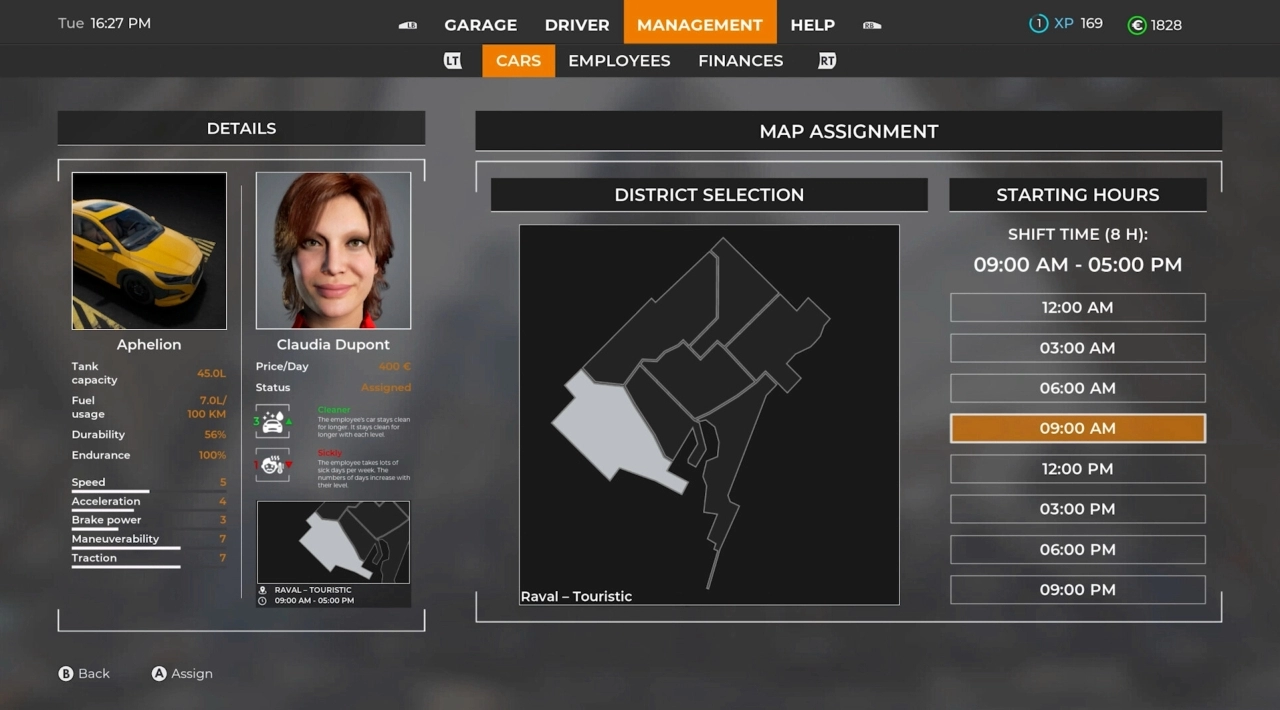Viewport: 1280px width, 710px height.
Task: Click the Maneuverability stat bar
Action: (125, 547)
